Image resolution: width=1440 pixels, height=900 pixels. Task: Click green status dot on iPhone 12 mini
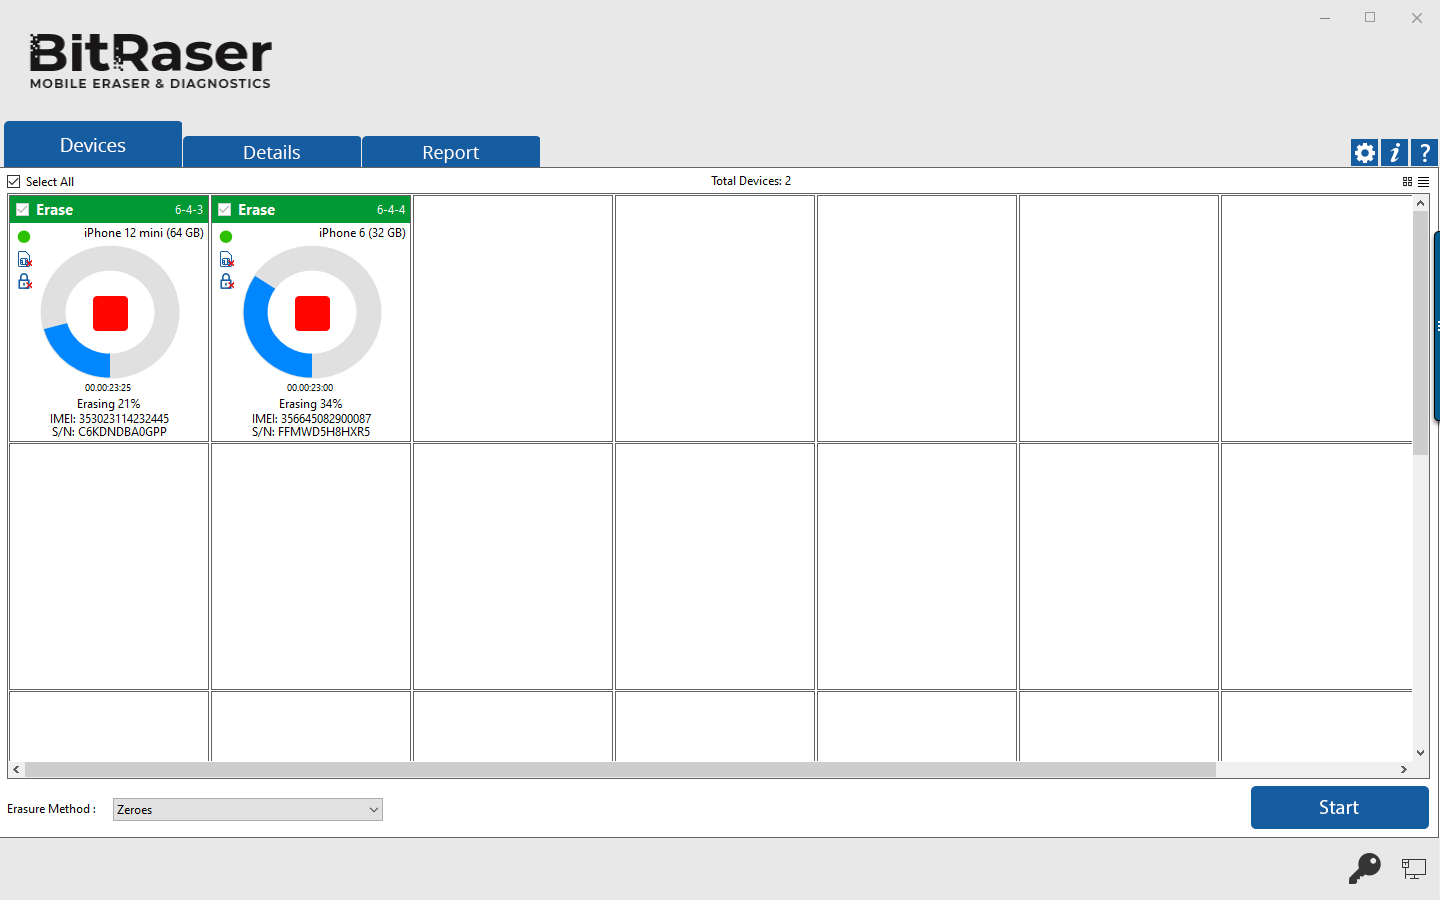click(x=24, y=237)
